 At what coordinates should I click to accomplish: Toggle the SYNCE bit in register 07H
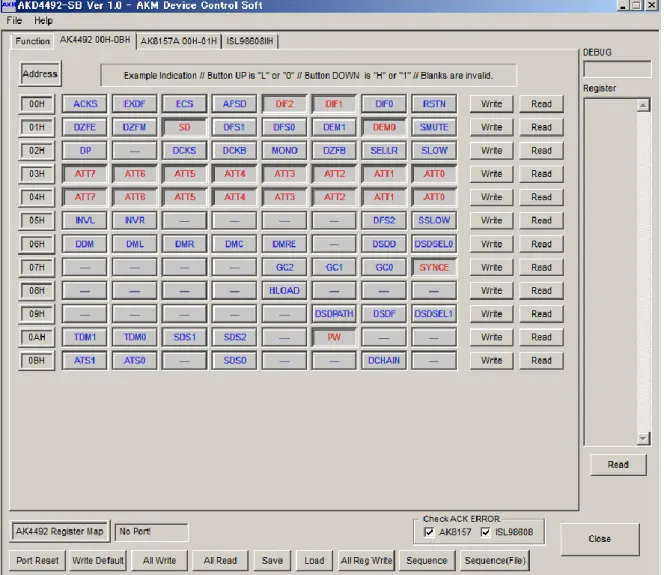(x=434, y=267)
